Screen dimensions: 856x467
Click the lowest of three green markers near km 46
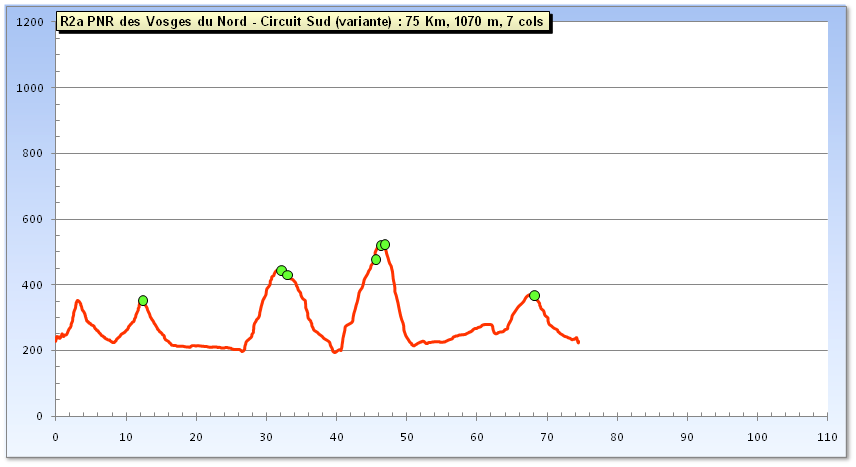point(376,259)
